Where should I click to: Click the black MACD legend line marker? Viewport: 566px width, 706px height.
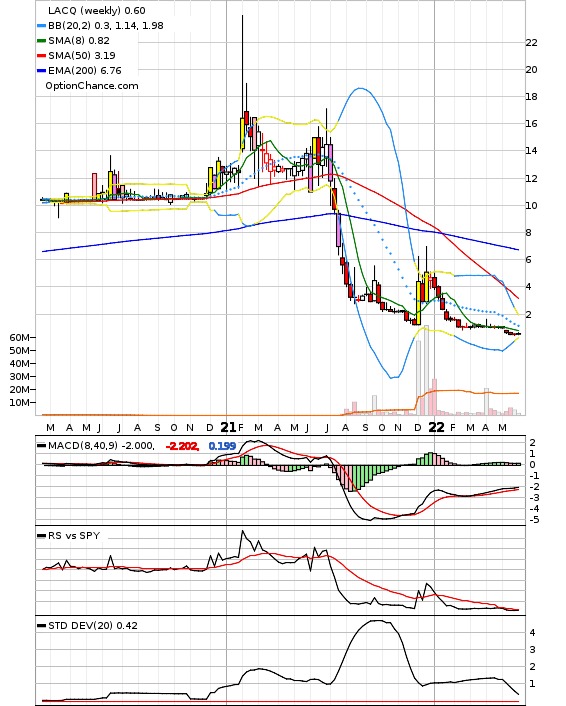tap(41, 446)
